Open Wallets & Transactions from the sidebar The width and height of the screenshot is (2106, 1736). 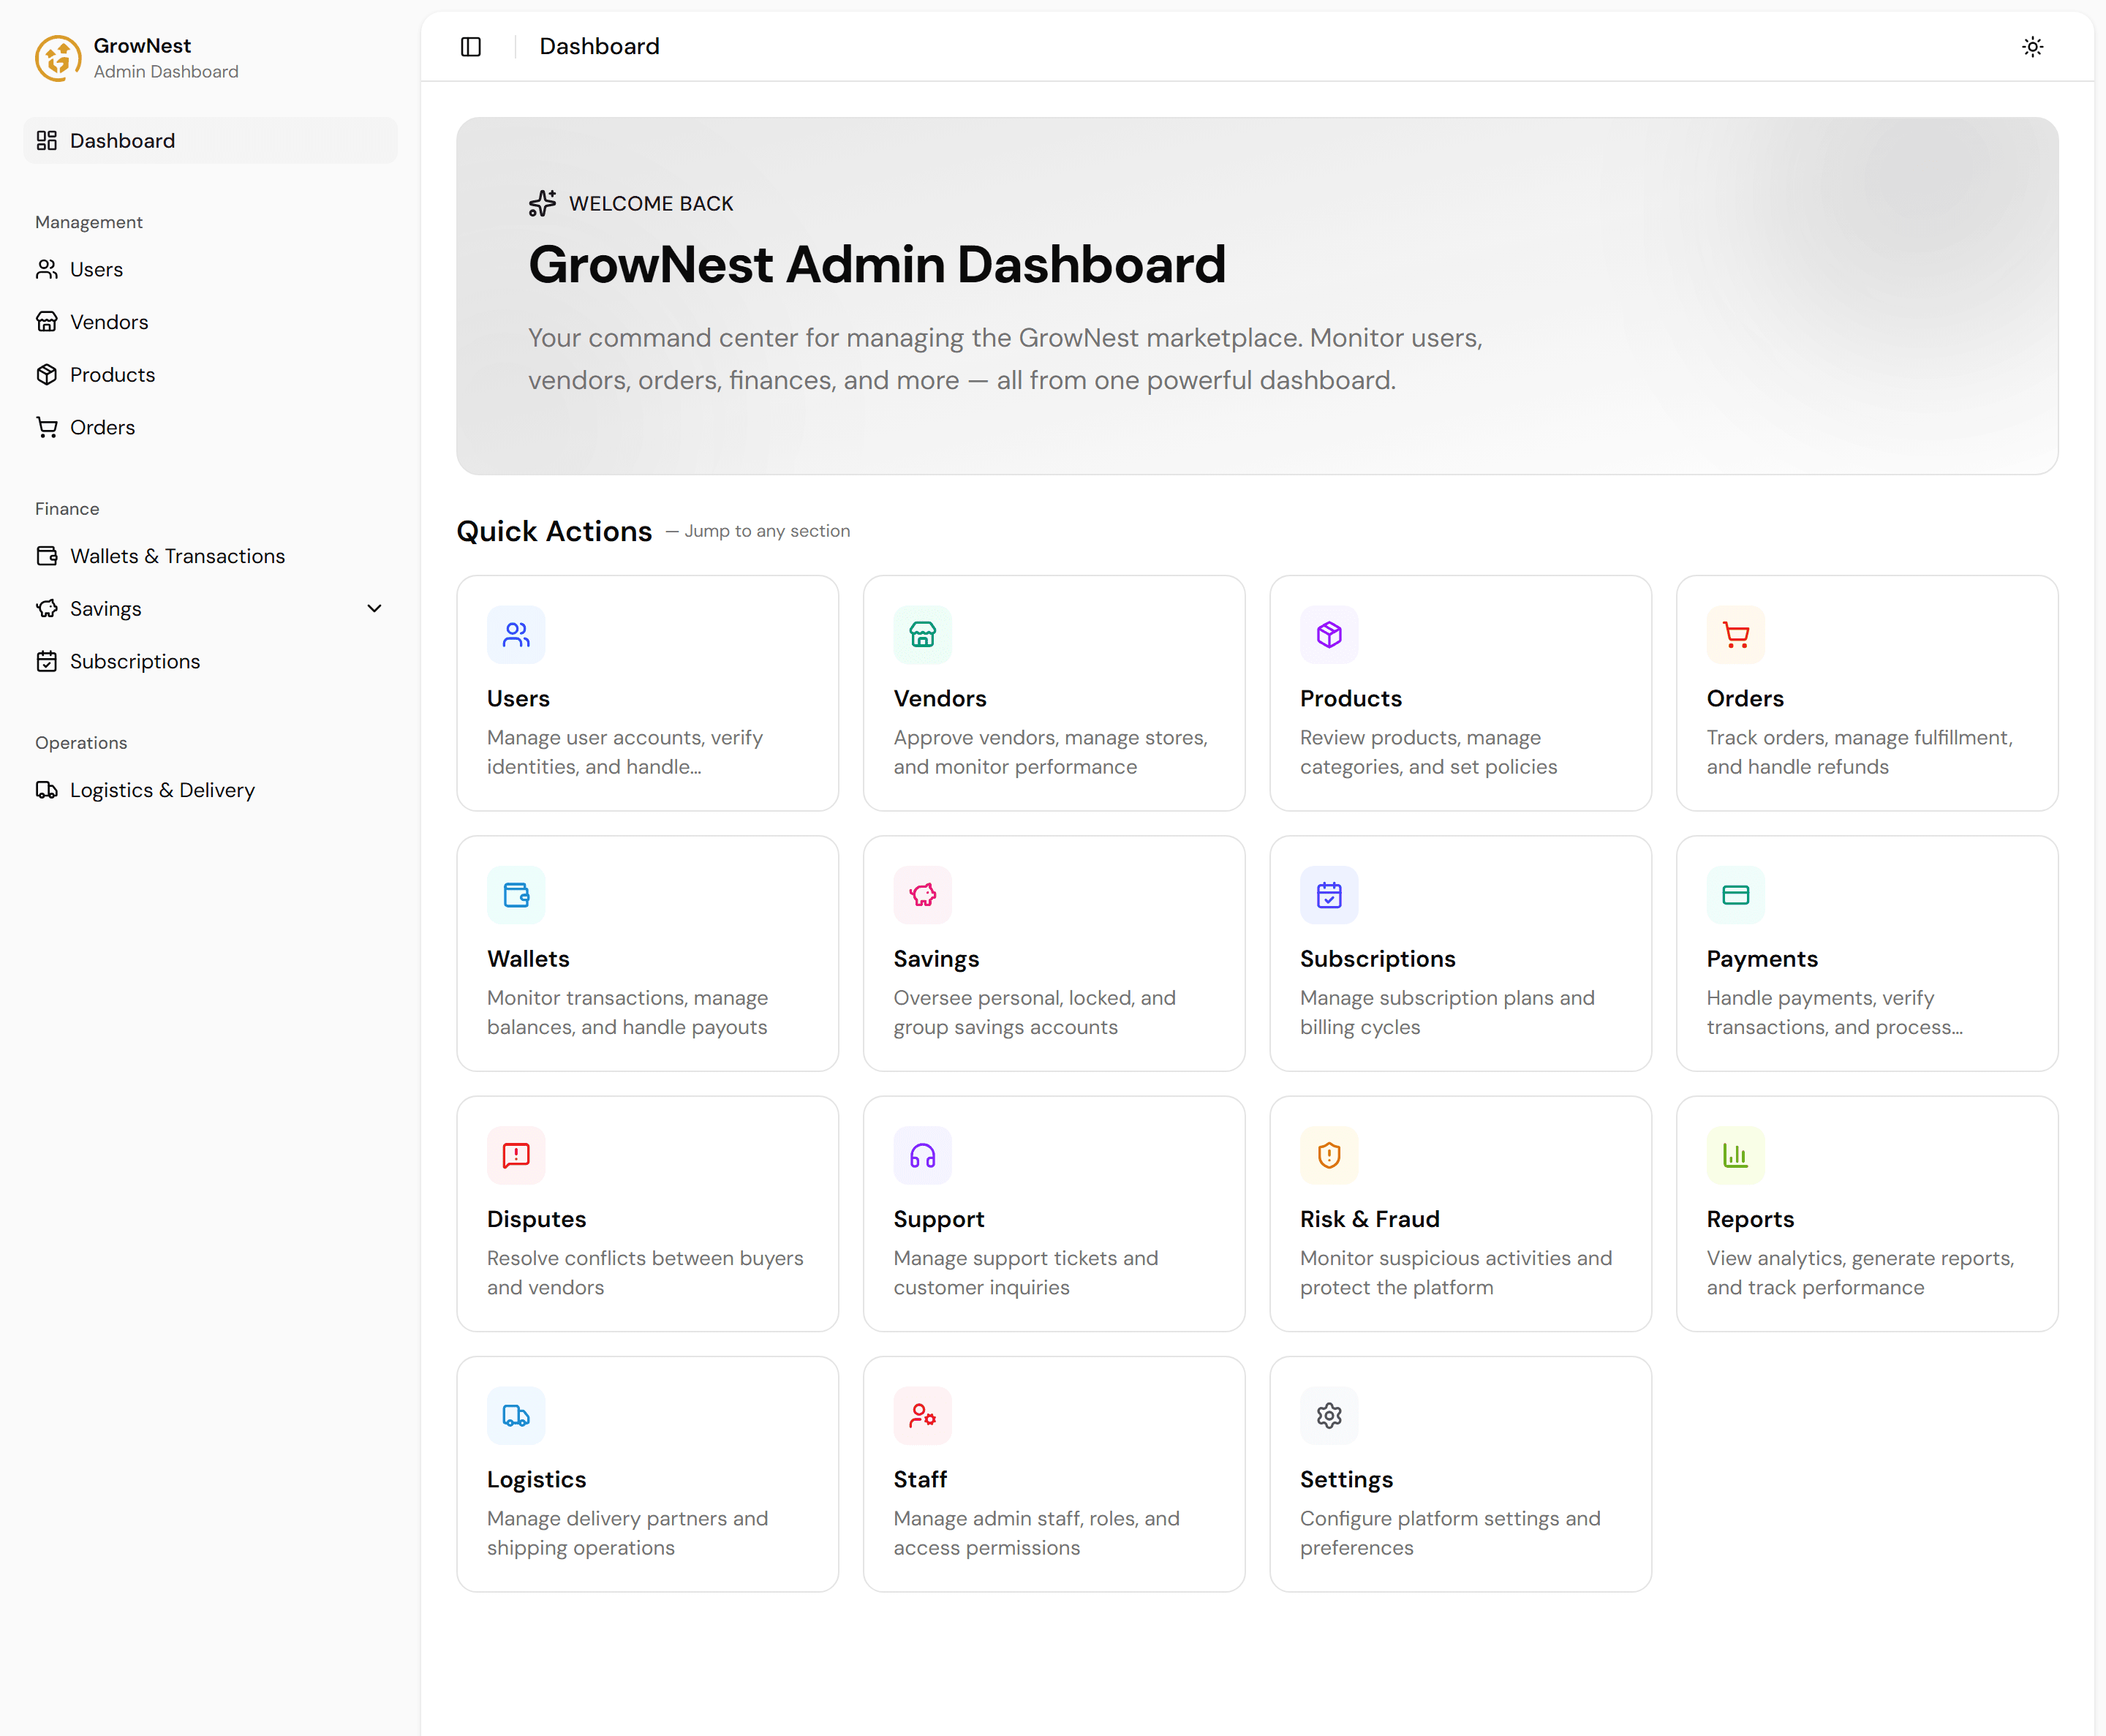coord(177,555)
